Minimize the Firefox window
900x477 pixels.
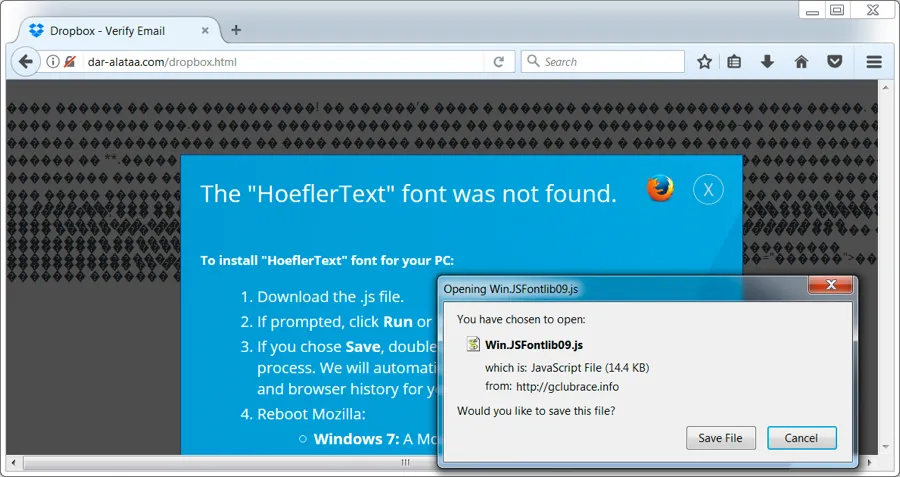pos(812,11)
